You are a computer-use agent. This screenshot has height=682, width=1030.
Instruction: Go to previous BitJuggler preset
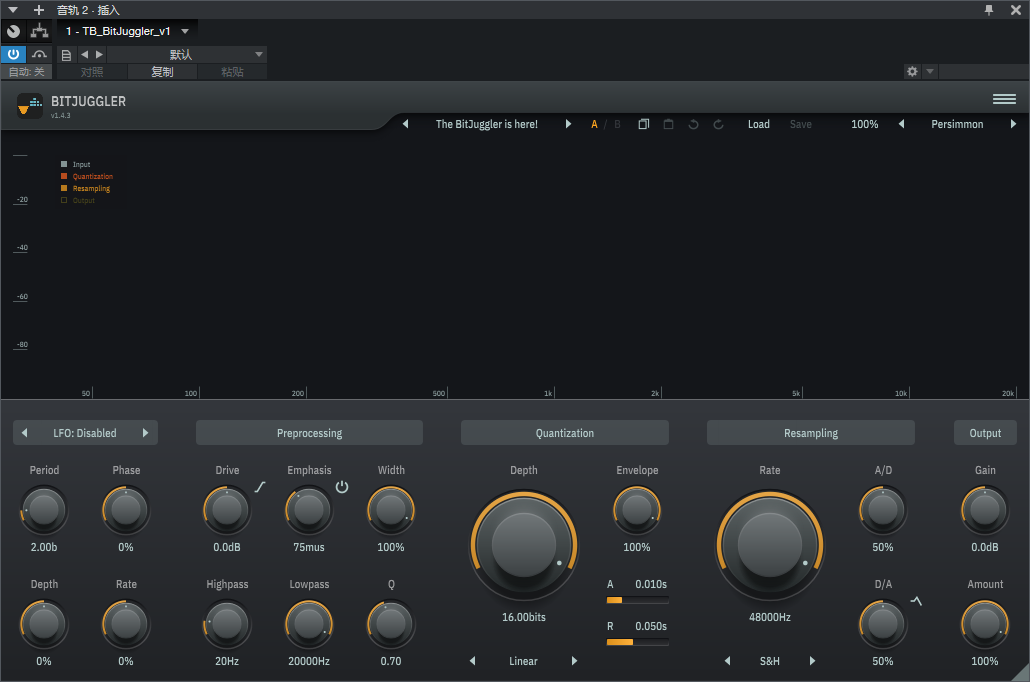tap(405, 124)
